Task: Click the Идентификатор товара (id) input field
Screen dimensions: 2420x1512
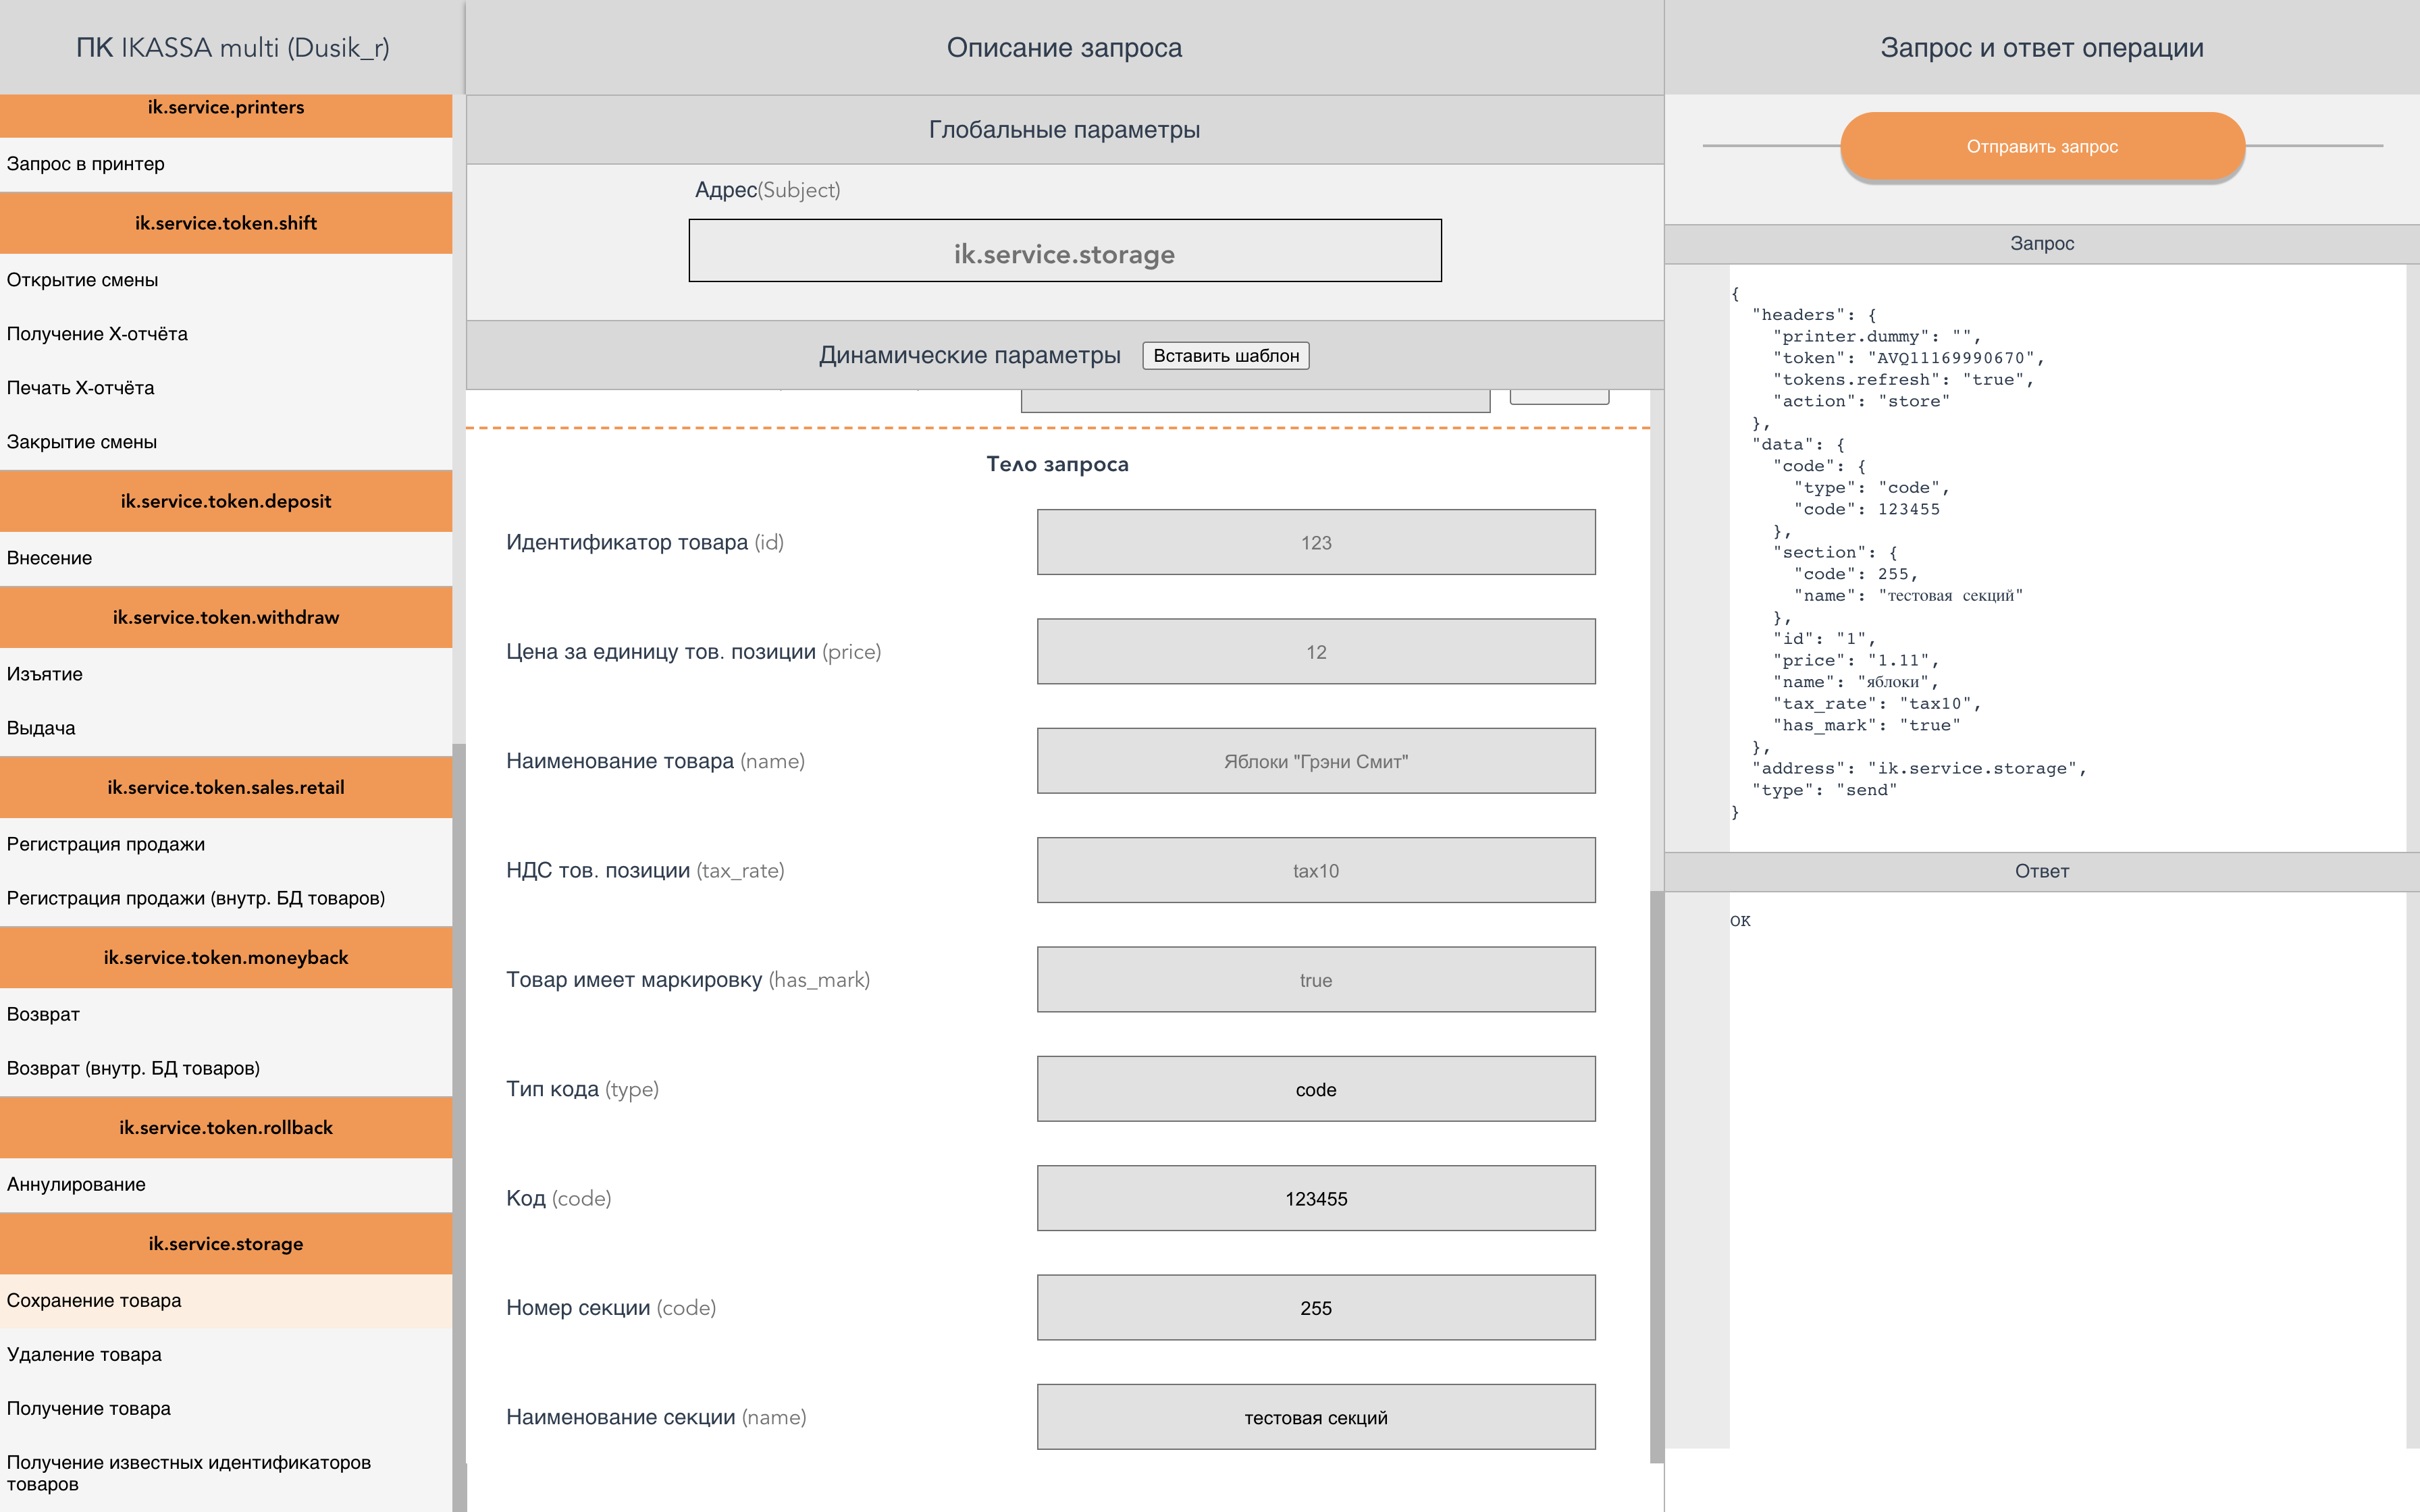Action: [x=1315, y=542]
